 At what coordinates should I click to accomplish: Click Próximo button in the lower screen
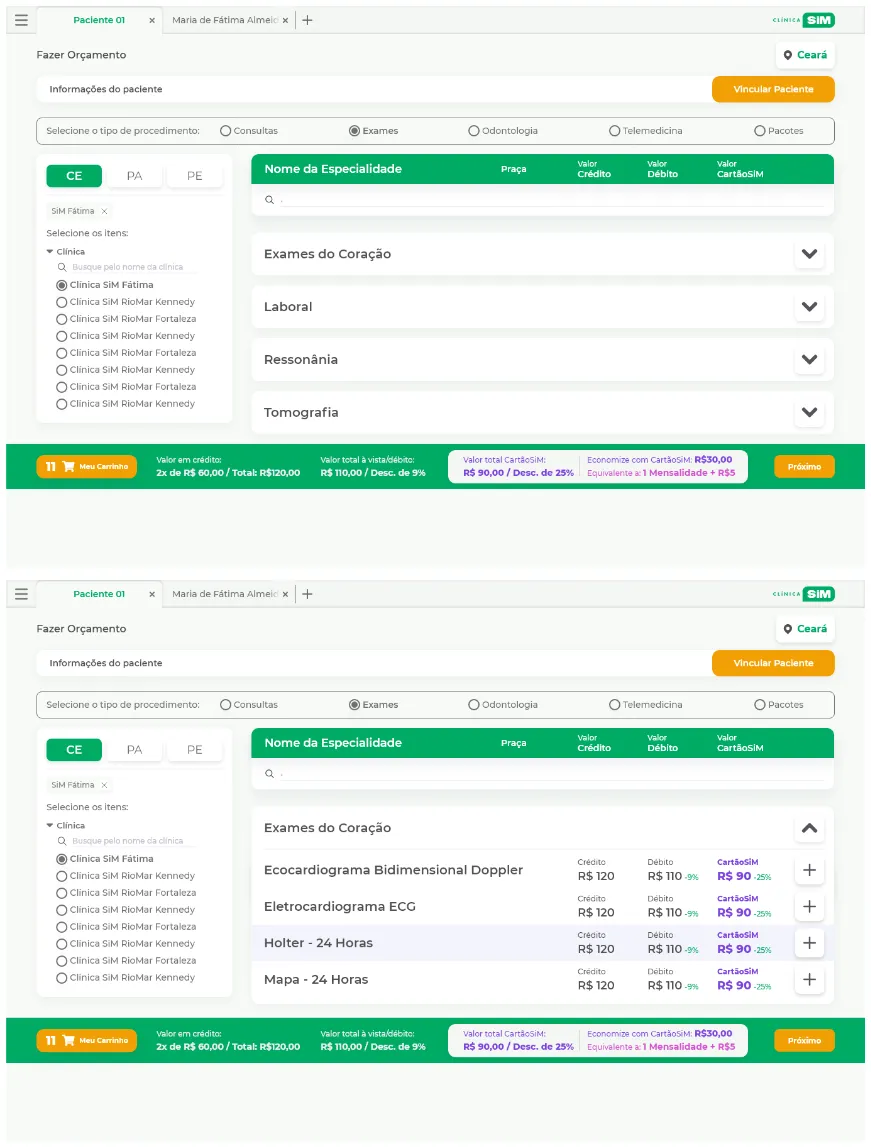[803, 1040]
